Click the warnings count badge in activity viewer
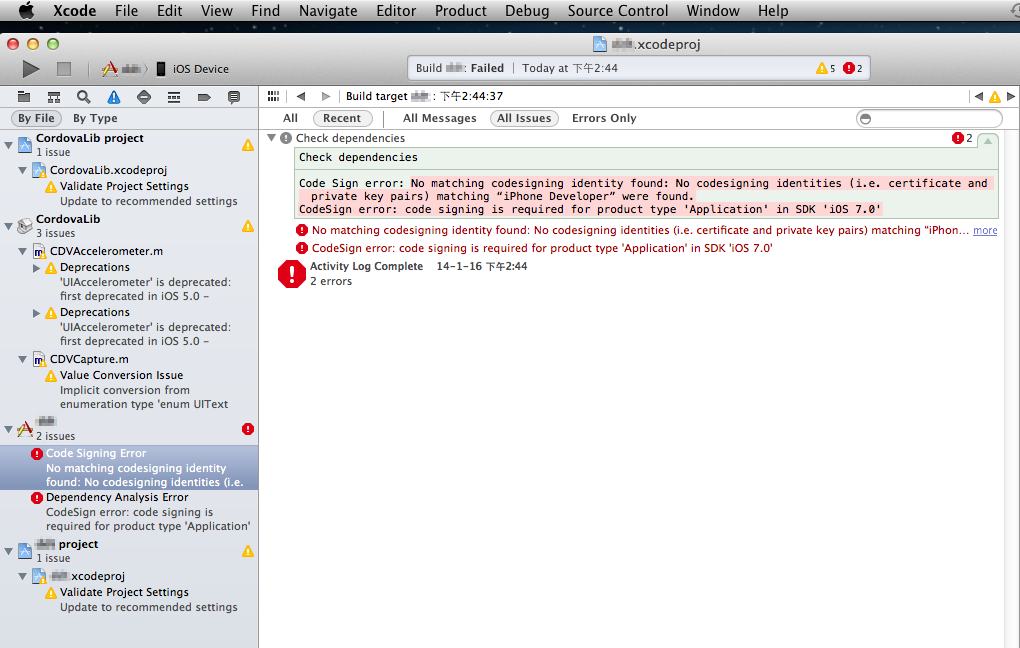 pos(825,68)
